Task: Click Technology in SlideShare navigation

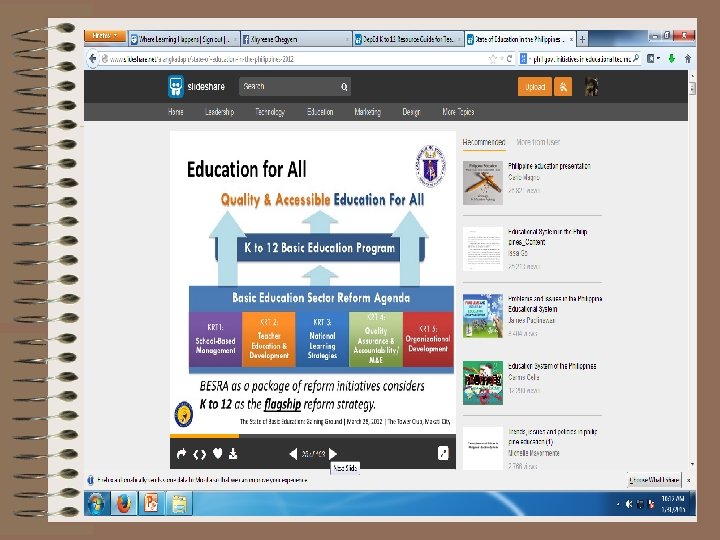Action: [x=270, y=112]
